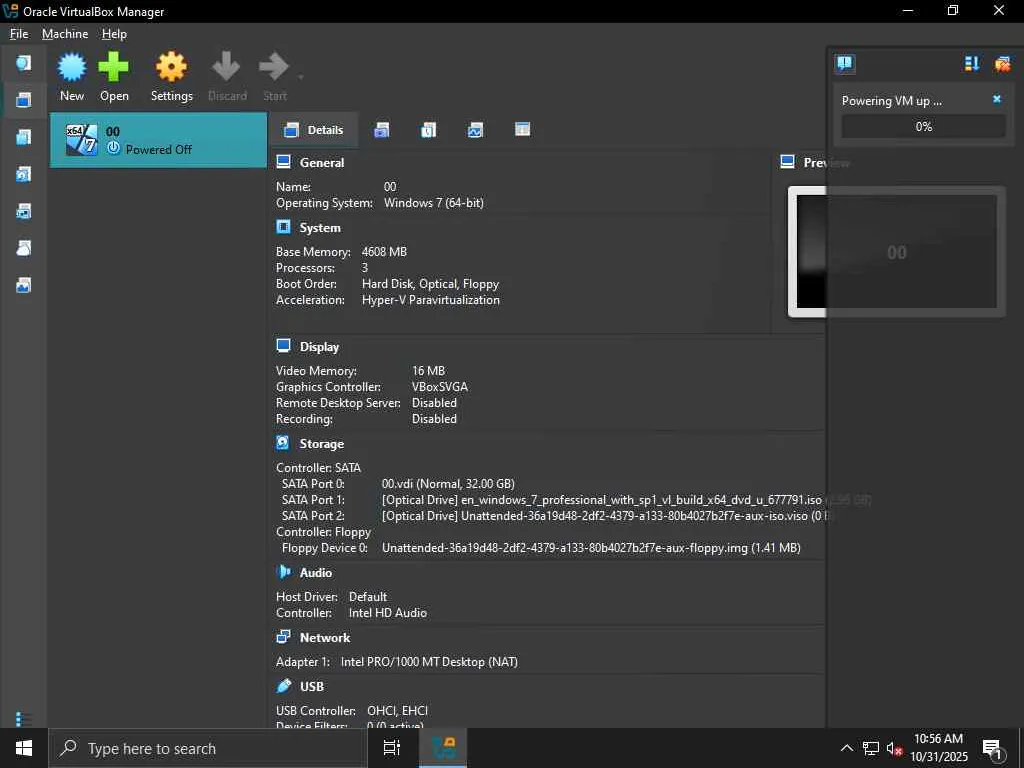Select the 00 virtual machine entry
The width and height of the screenshot is (1024, 768).
[159, 140]
